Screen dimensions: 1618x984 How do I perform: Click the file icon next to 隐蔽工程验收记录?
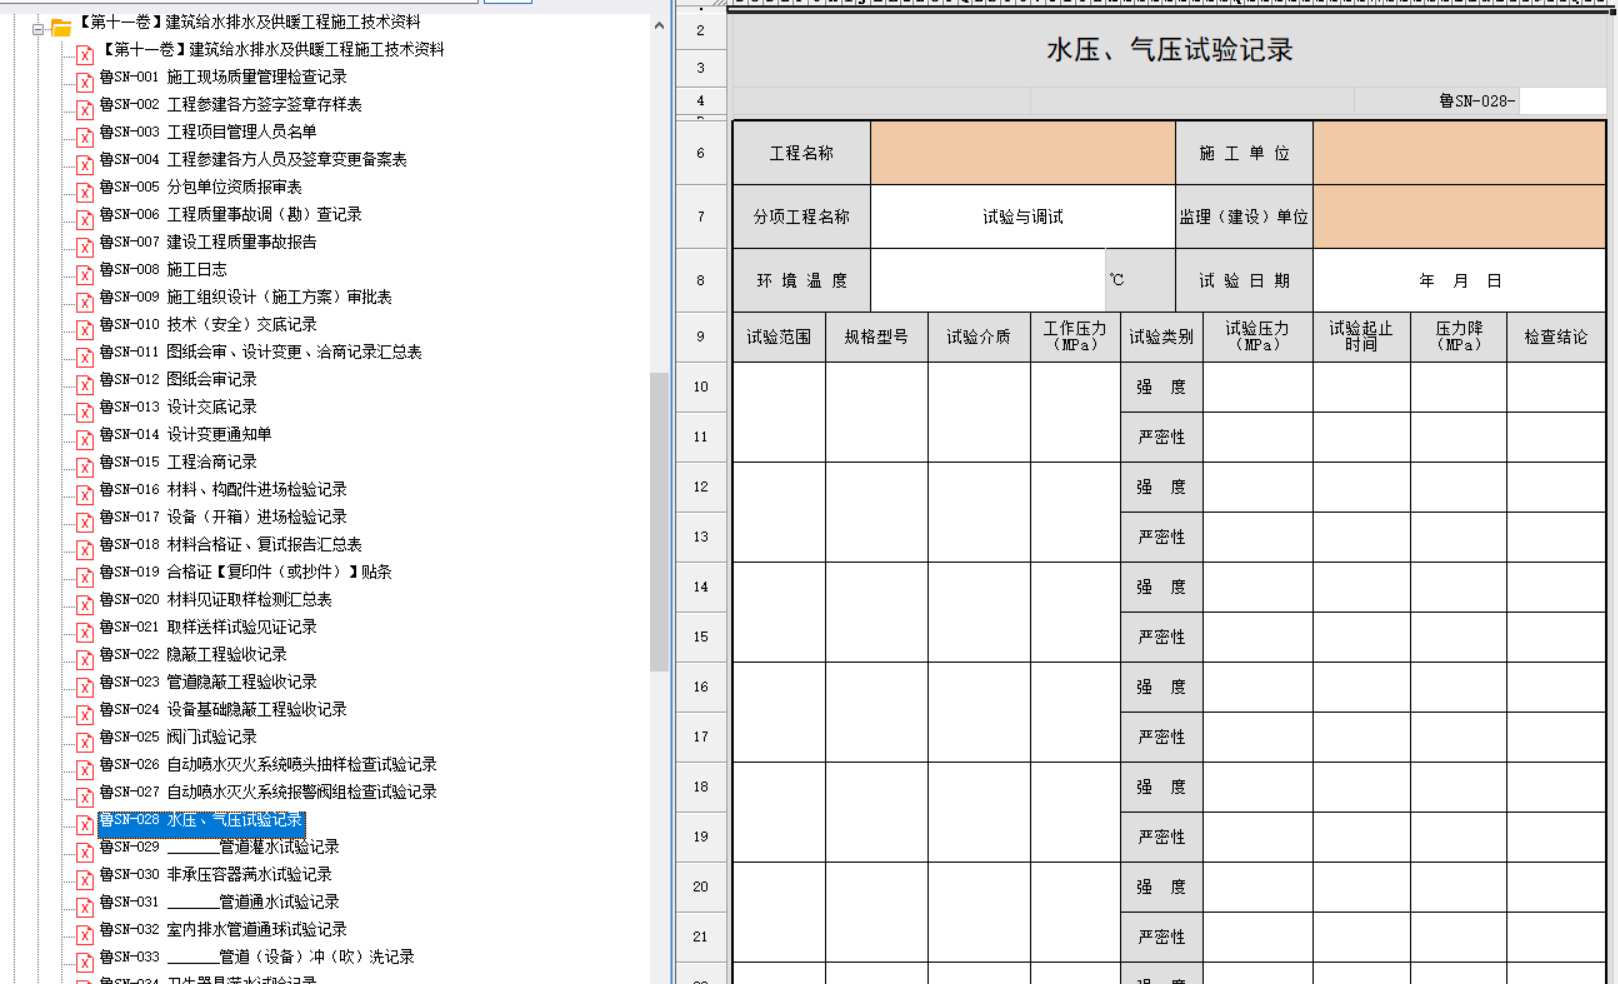pos(85,658)
